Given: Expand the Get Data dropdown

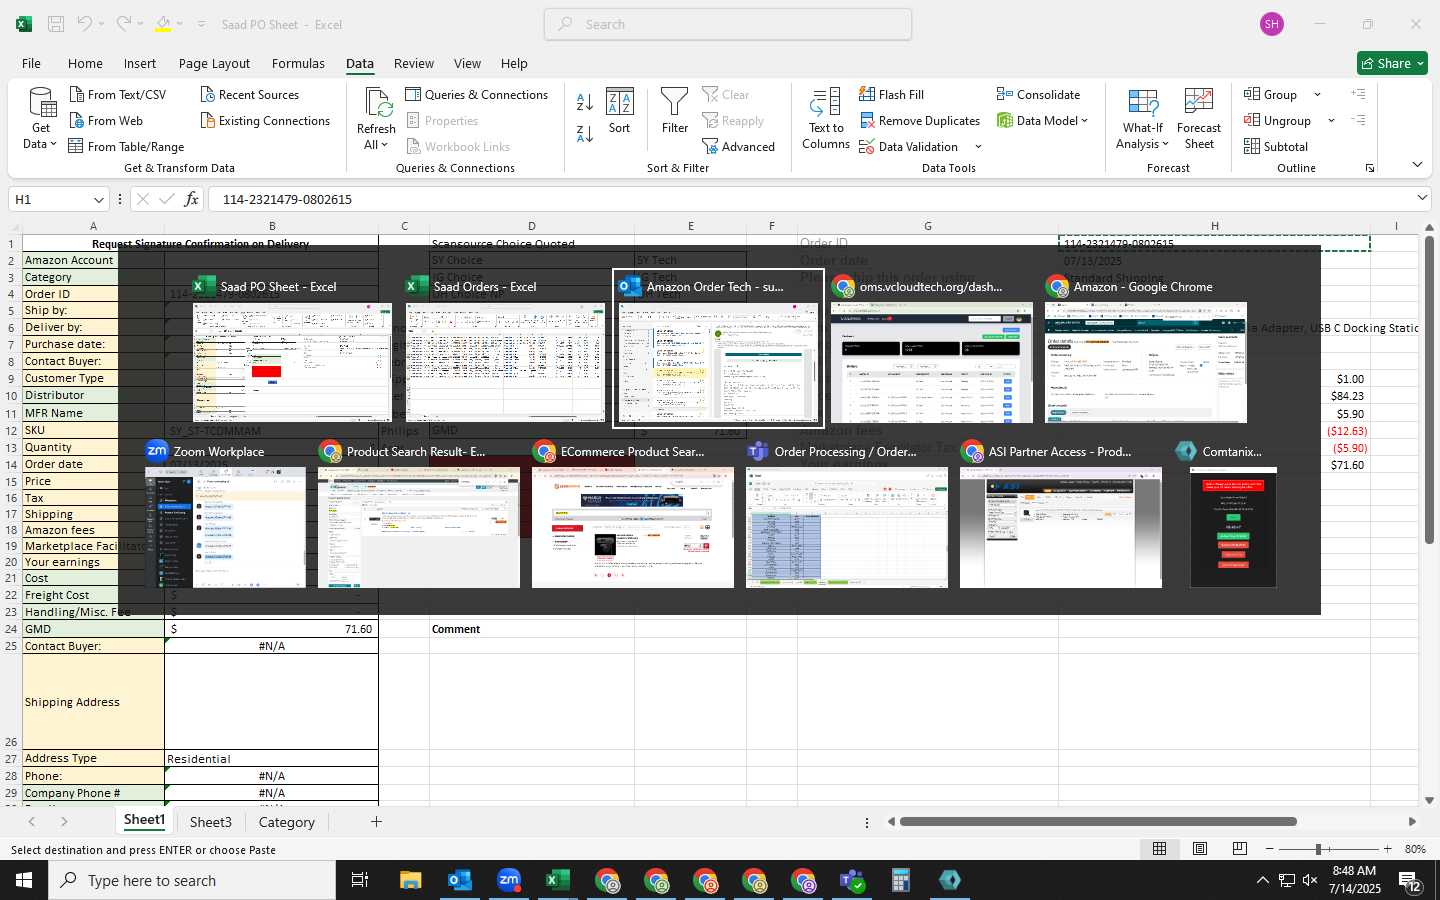Looking at the screenshot, I should [53, 144].
